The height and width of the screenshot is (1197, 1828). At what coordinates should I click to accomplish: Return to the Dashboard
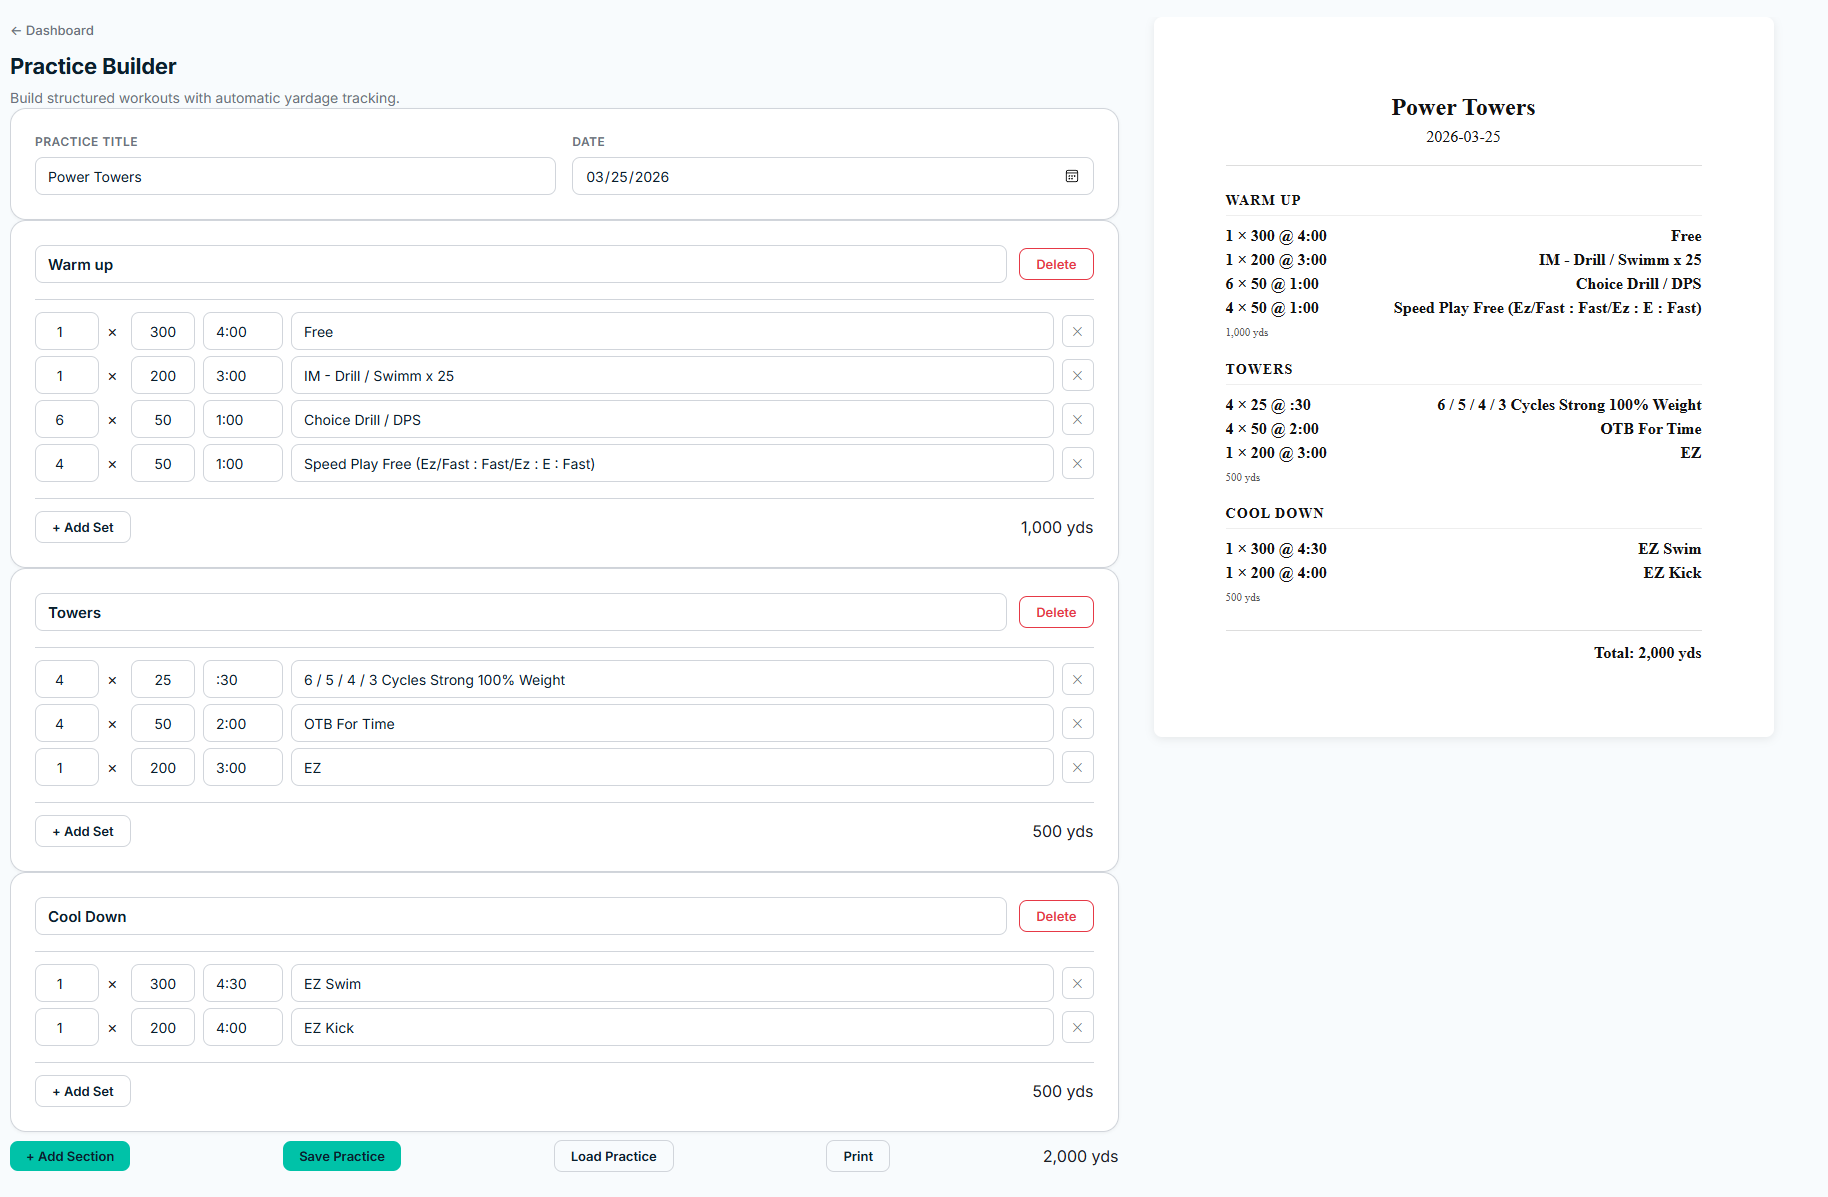51,30
